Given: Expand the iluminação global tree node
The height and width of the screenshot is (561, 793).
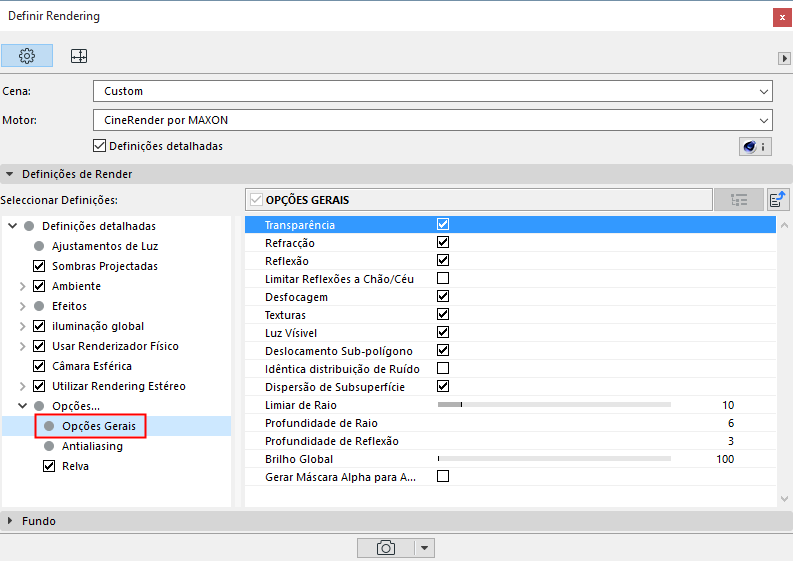Looking at the screenshot, I should click(x=22, y=326).
